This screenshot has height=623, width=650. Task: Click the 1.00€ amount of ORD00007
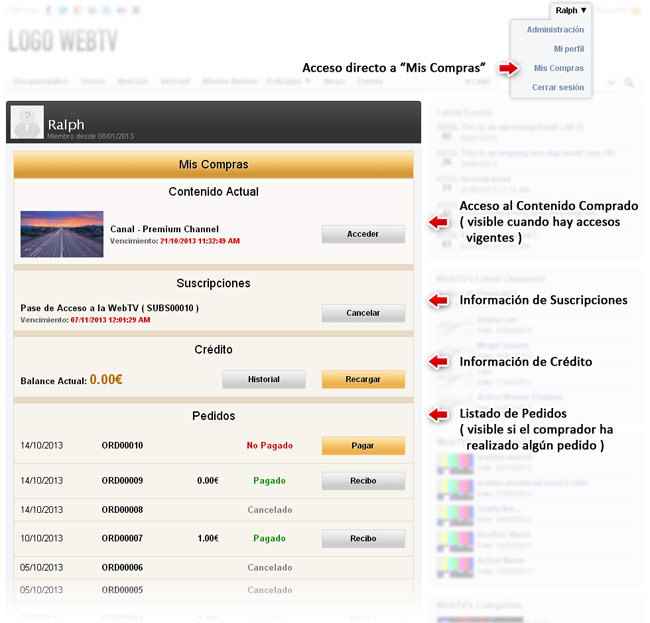pos(208,538)
